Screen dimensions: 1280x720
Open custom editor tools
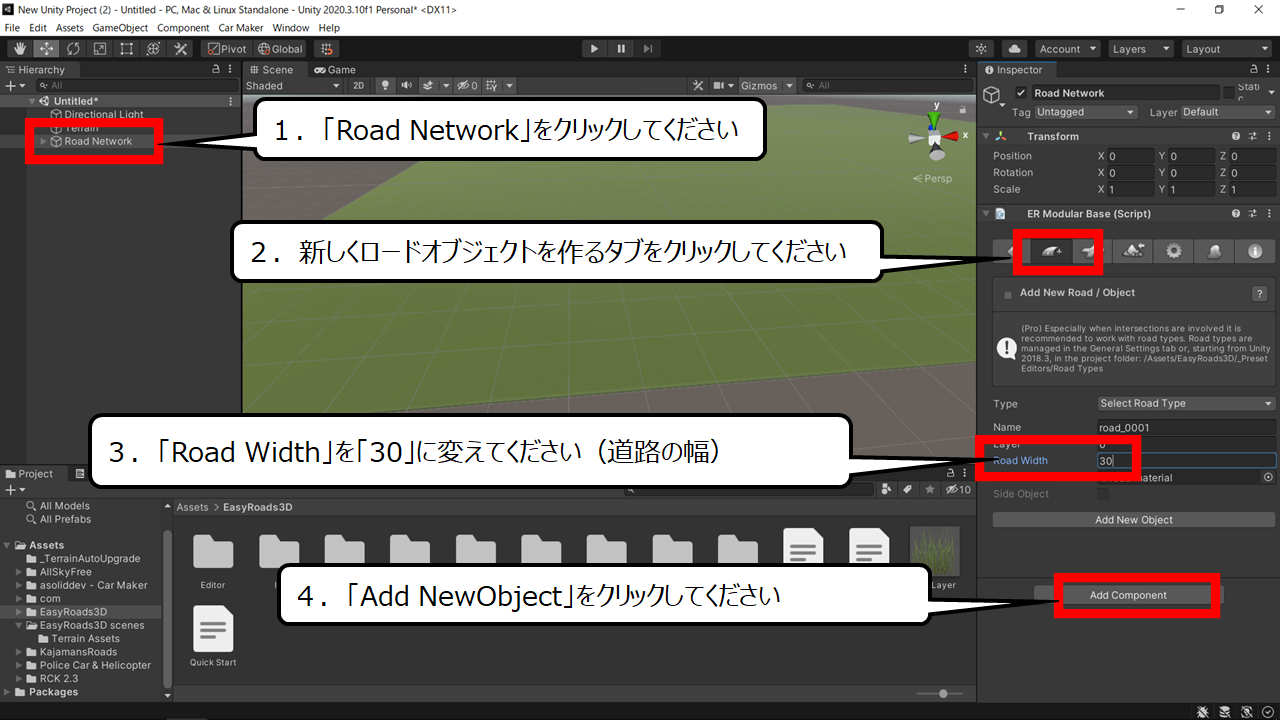click(x=181, y=49)
